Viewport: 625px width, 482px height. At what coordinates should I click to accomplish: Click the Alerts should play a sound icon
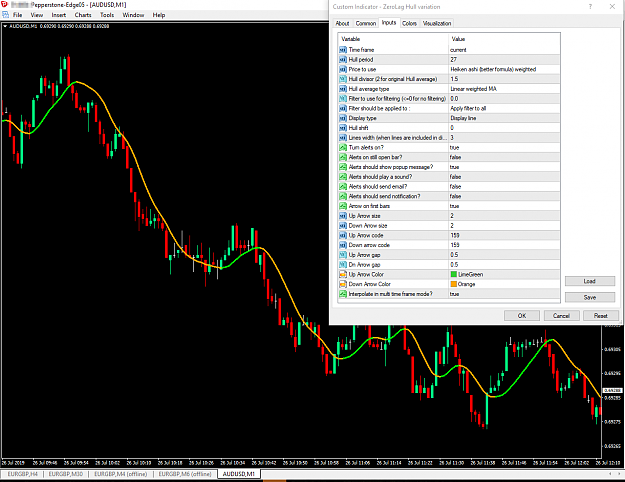pyautogui.click(x=343, y=177)
